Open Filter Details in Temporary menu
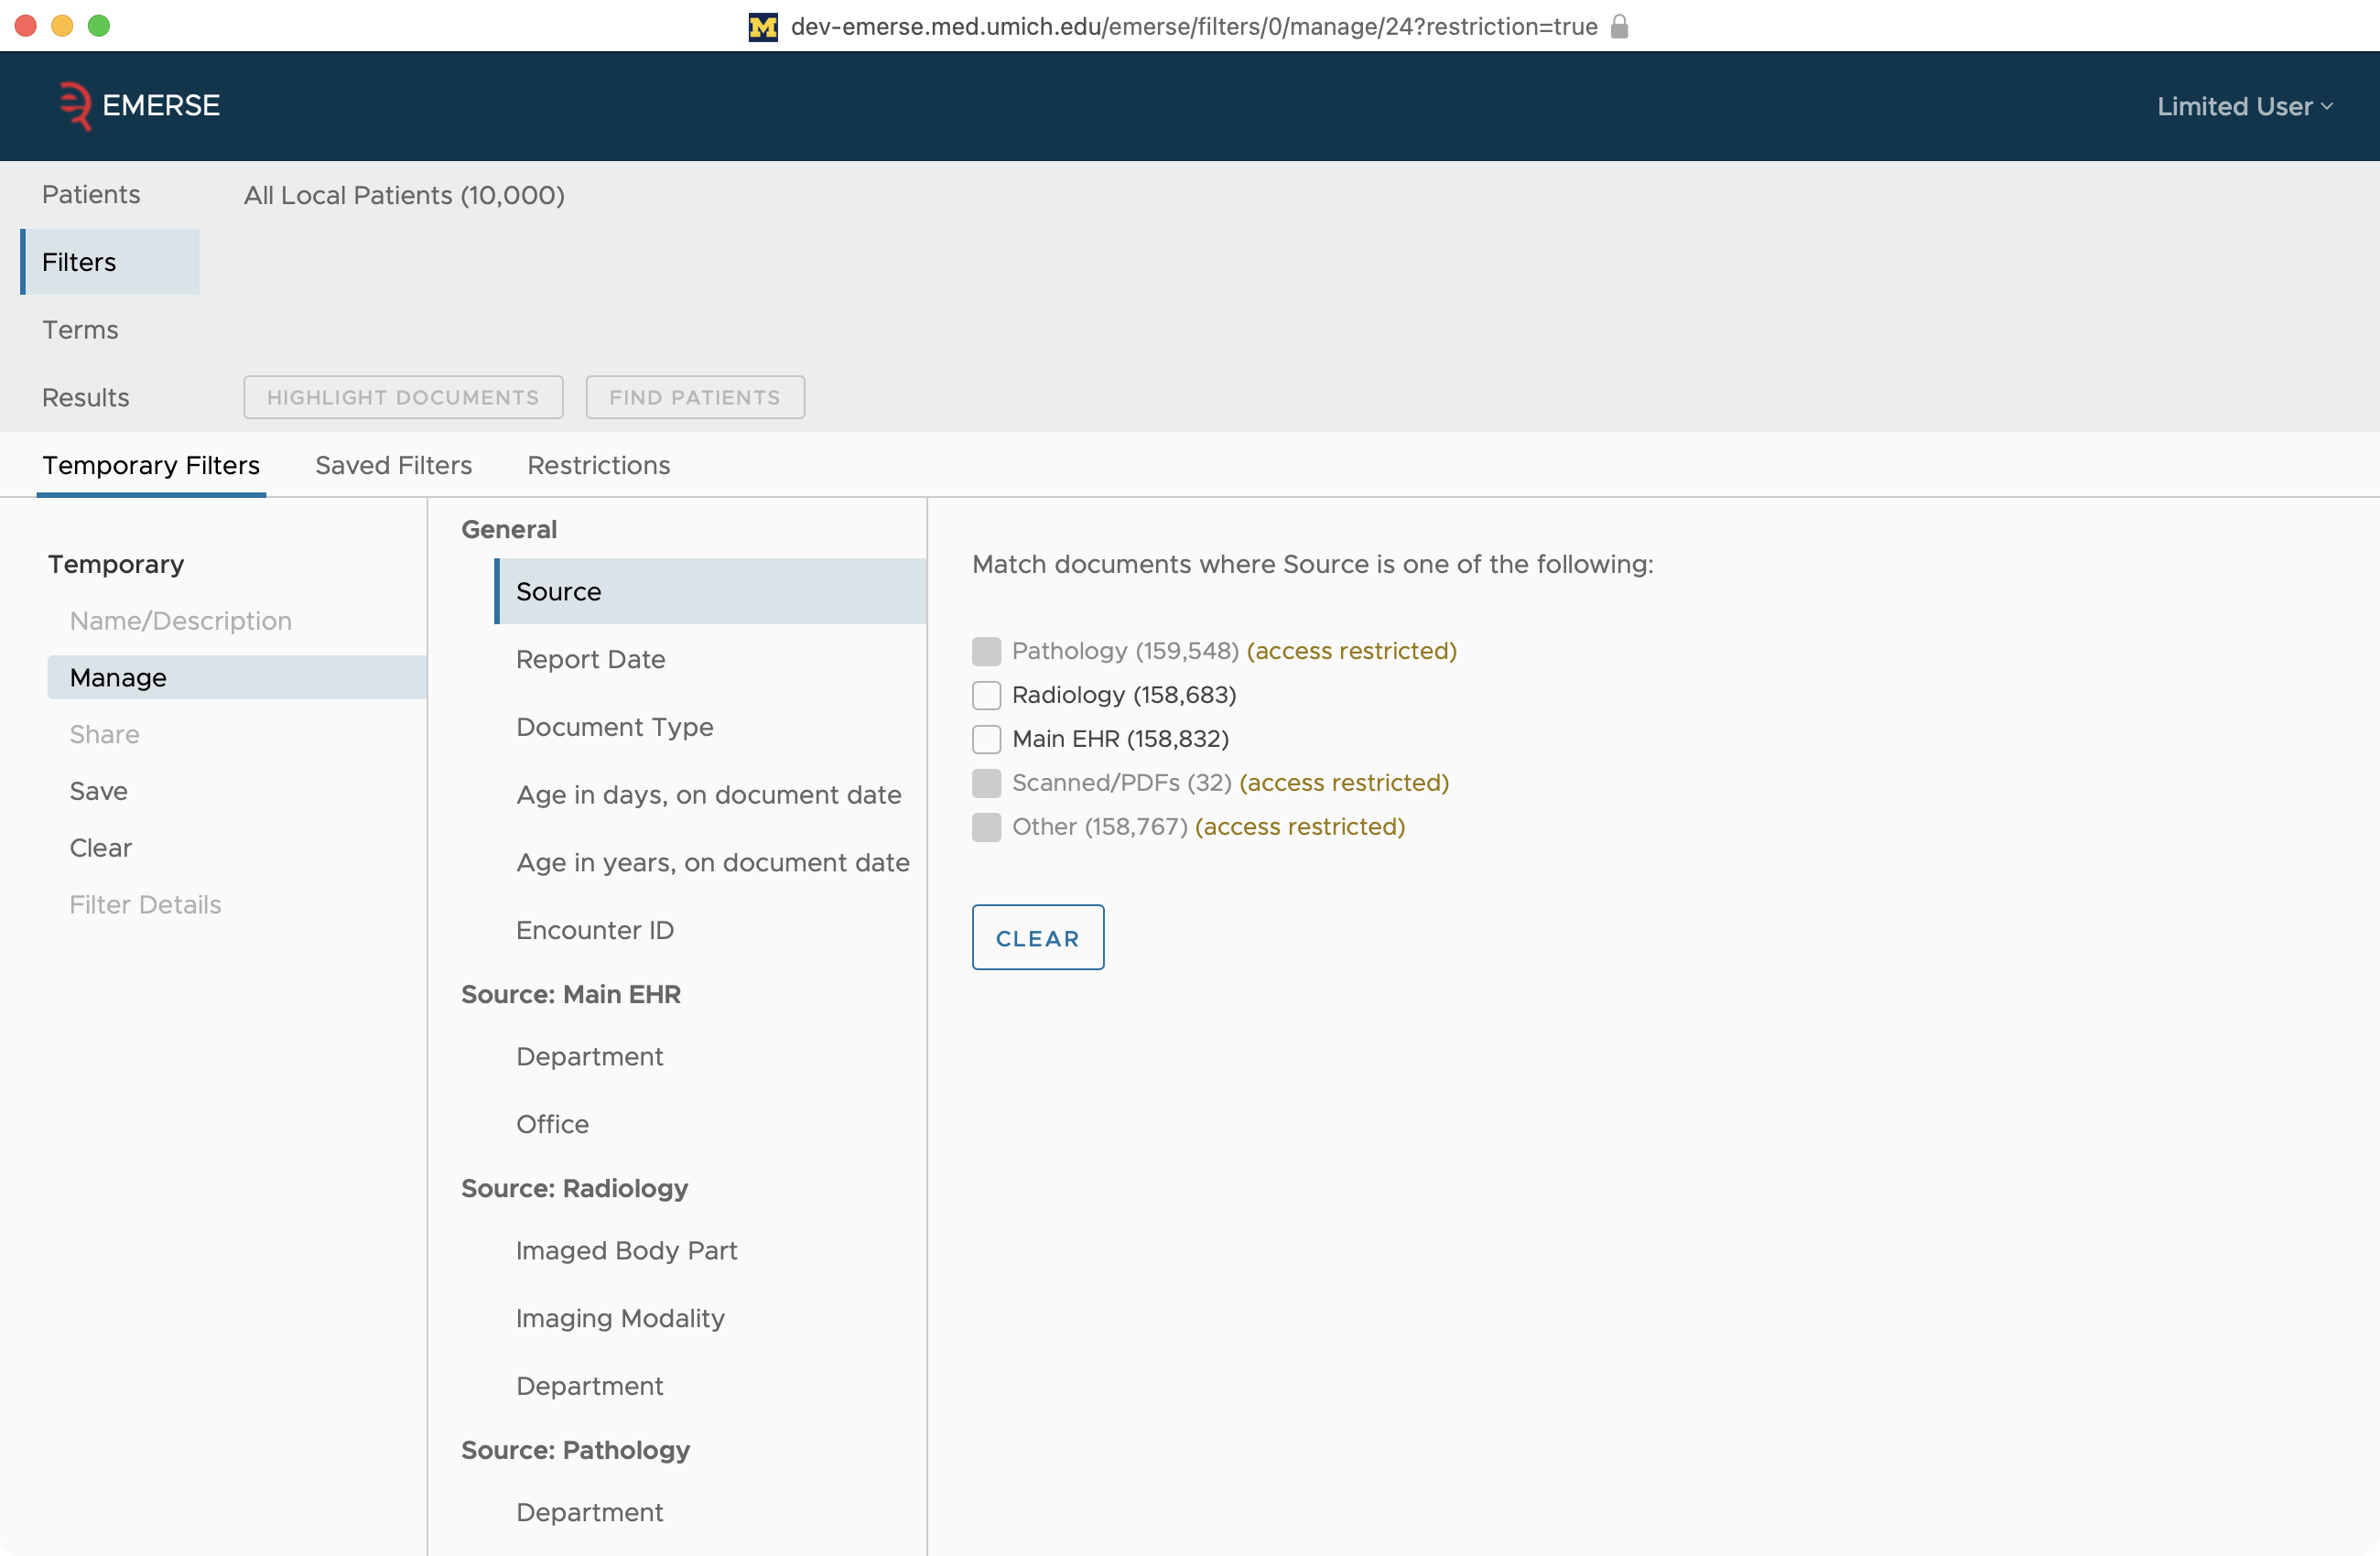This screenshot has width=2380, height=1556. tap(145, 905)
